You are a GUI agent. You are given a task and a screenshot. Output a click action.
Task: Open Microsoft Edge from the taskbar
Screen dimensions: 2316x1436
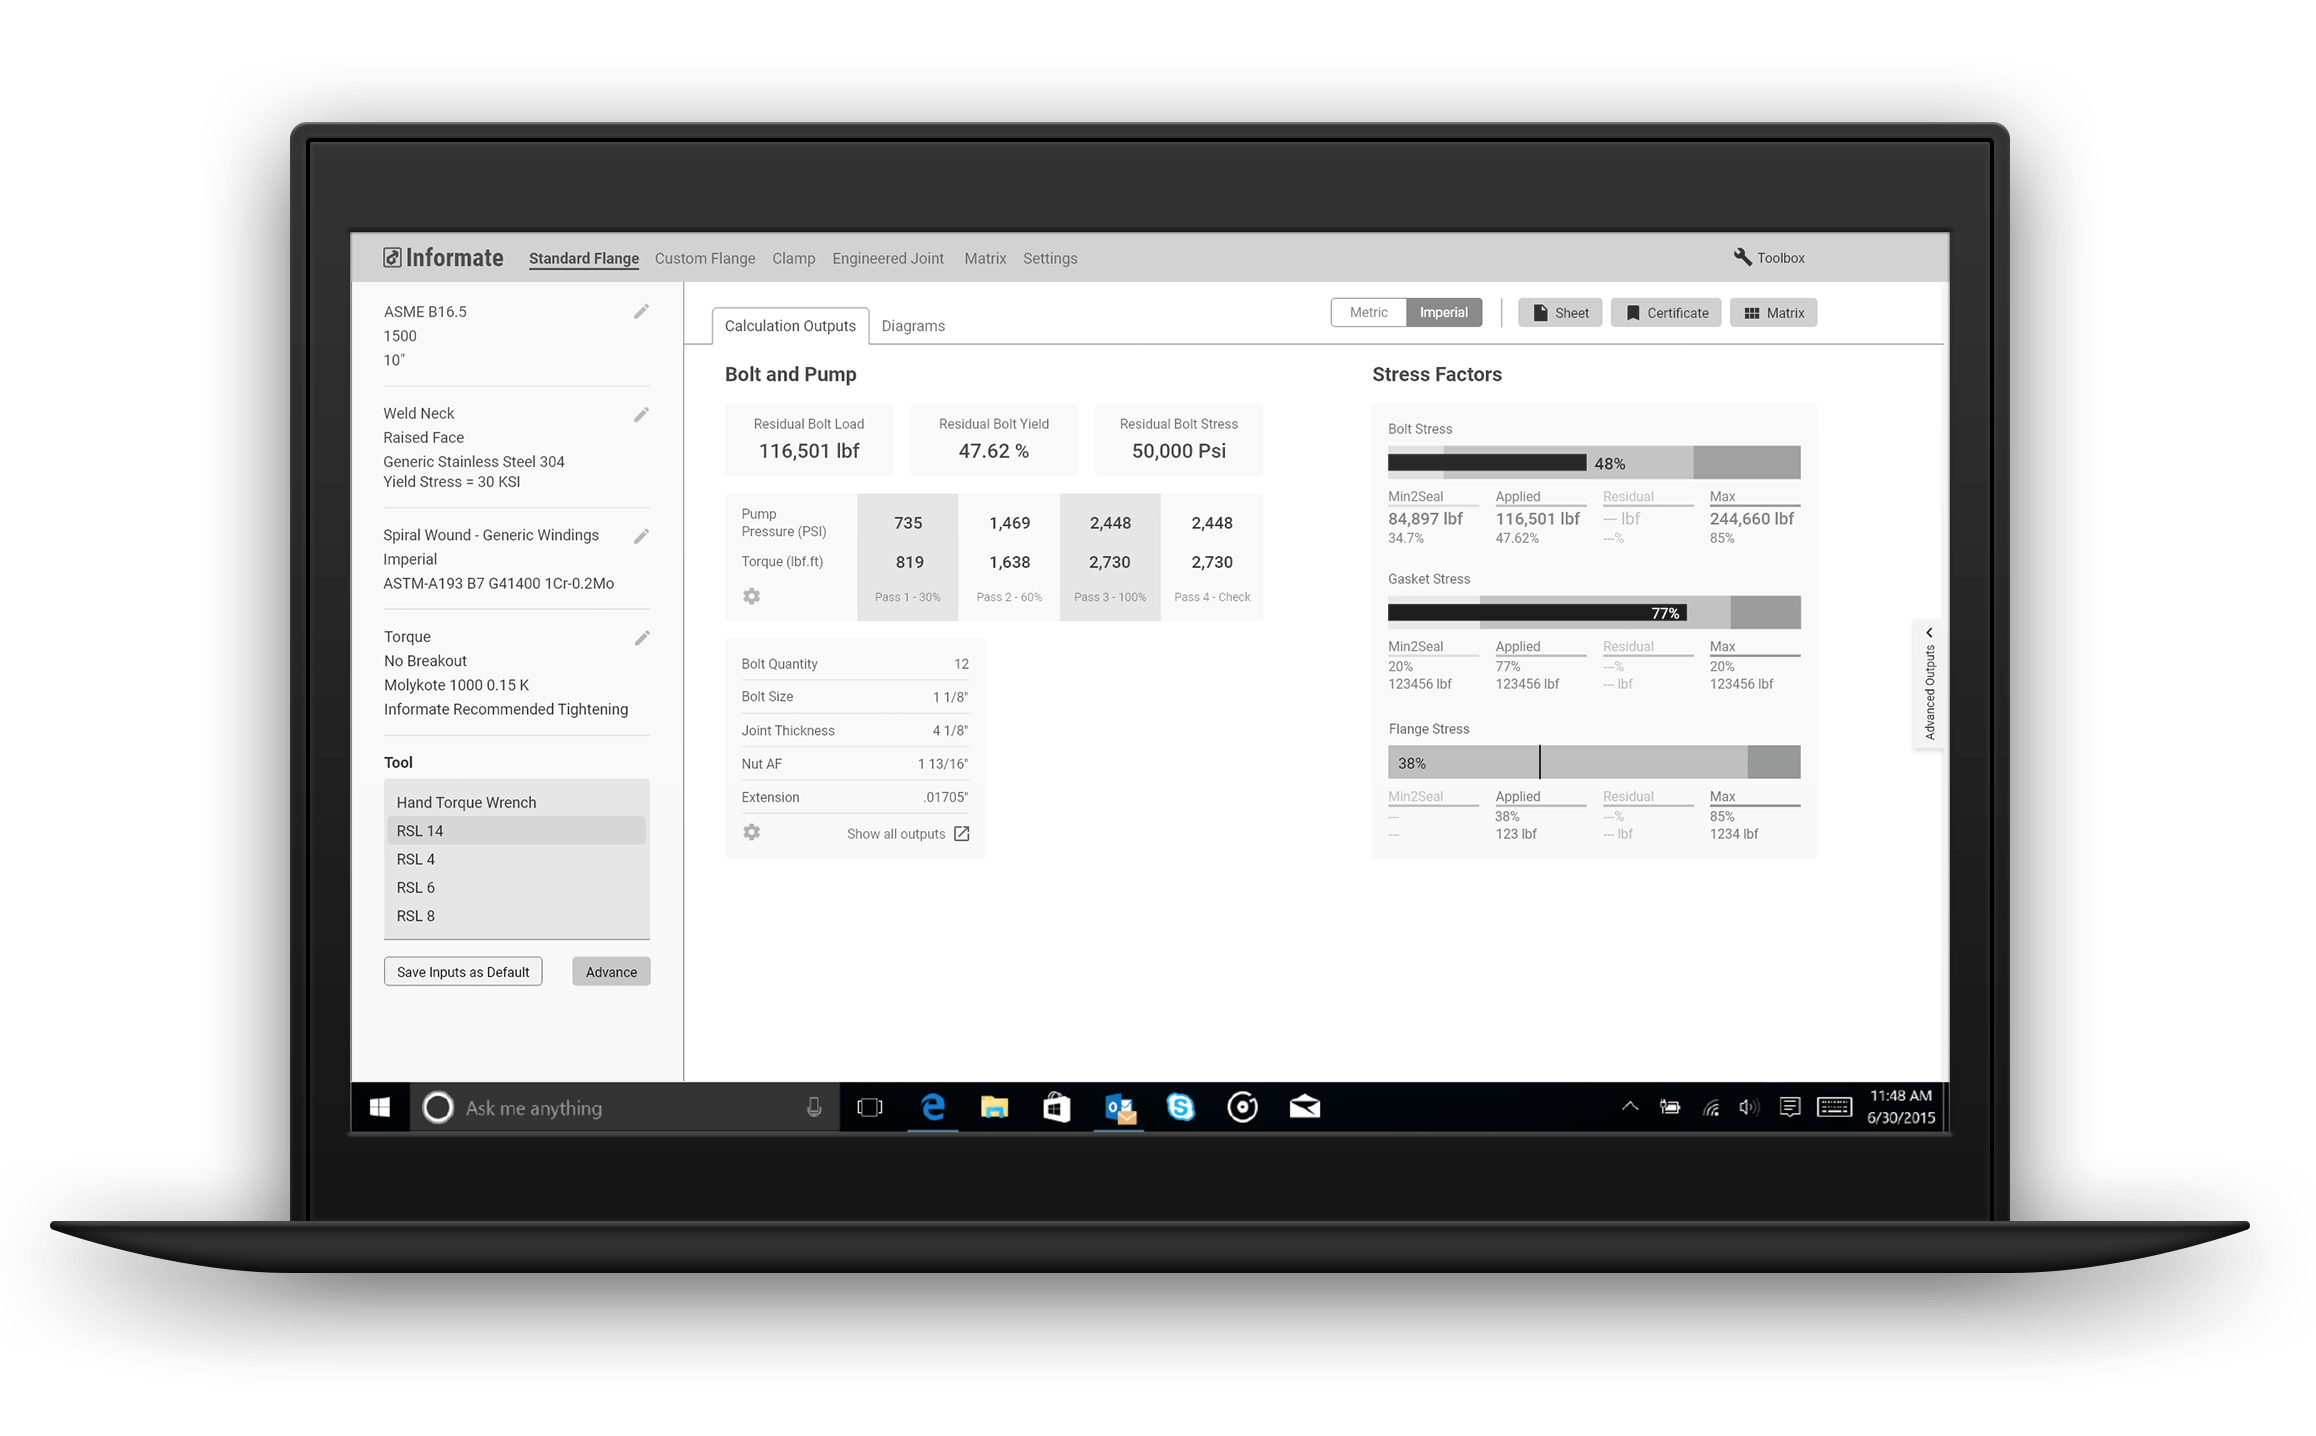click(932, 1107)
